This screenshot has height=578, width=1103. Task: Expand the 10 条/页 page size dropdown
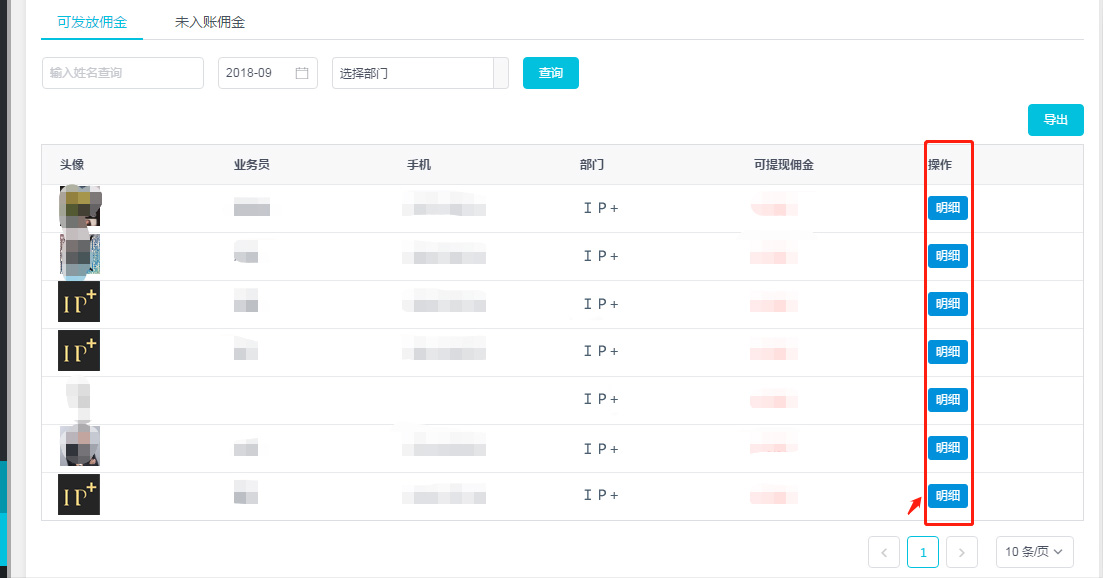click(x=1034, y=552)
